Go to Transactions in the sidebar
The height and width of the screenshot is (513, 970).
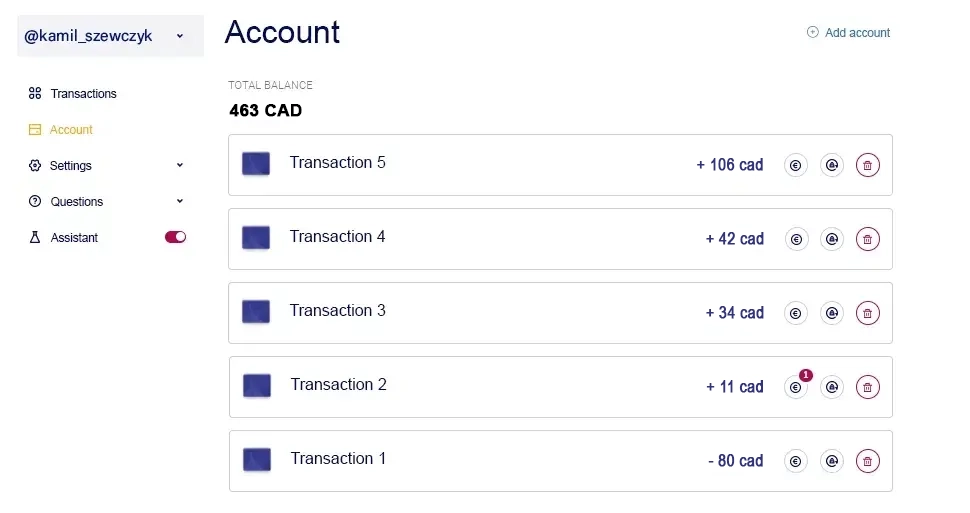coord(83,94)
